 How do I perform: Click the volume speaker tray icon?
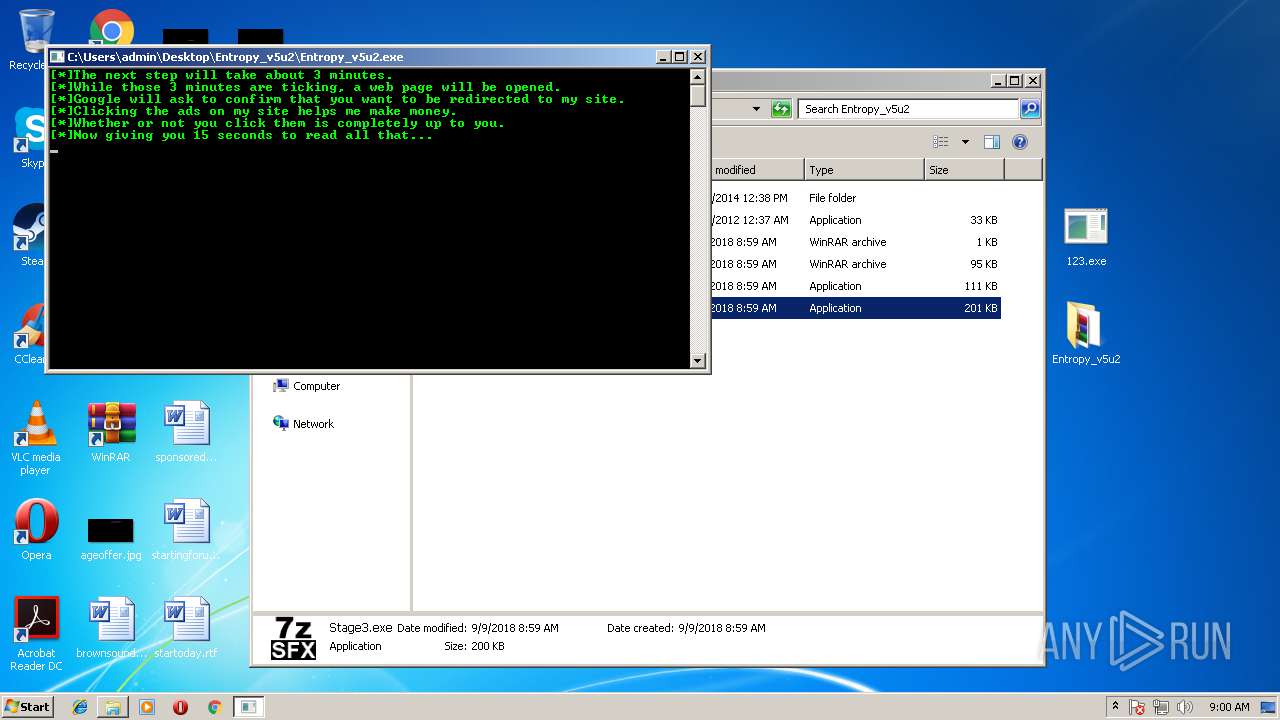pos(1186,707)
